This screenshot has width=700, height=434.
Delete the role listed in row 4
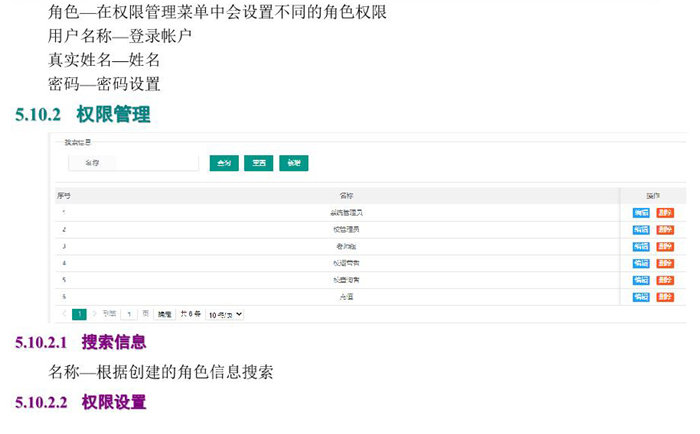[665, 263]
